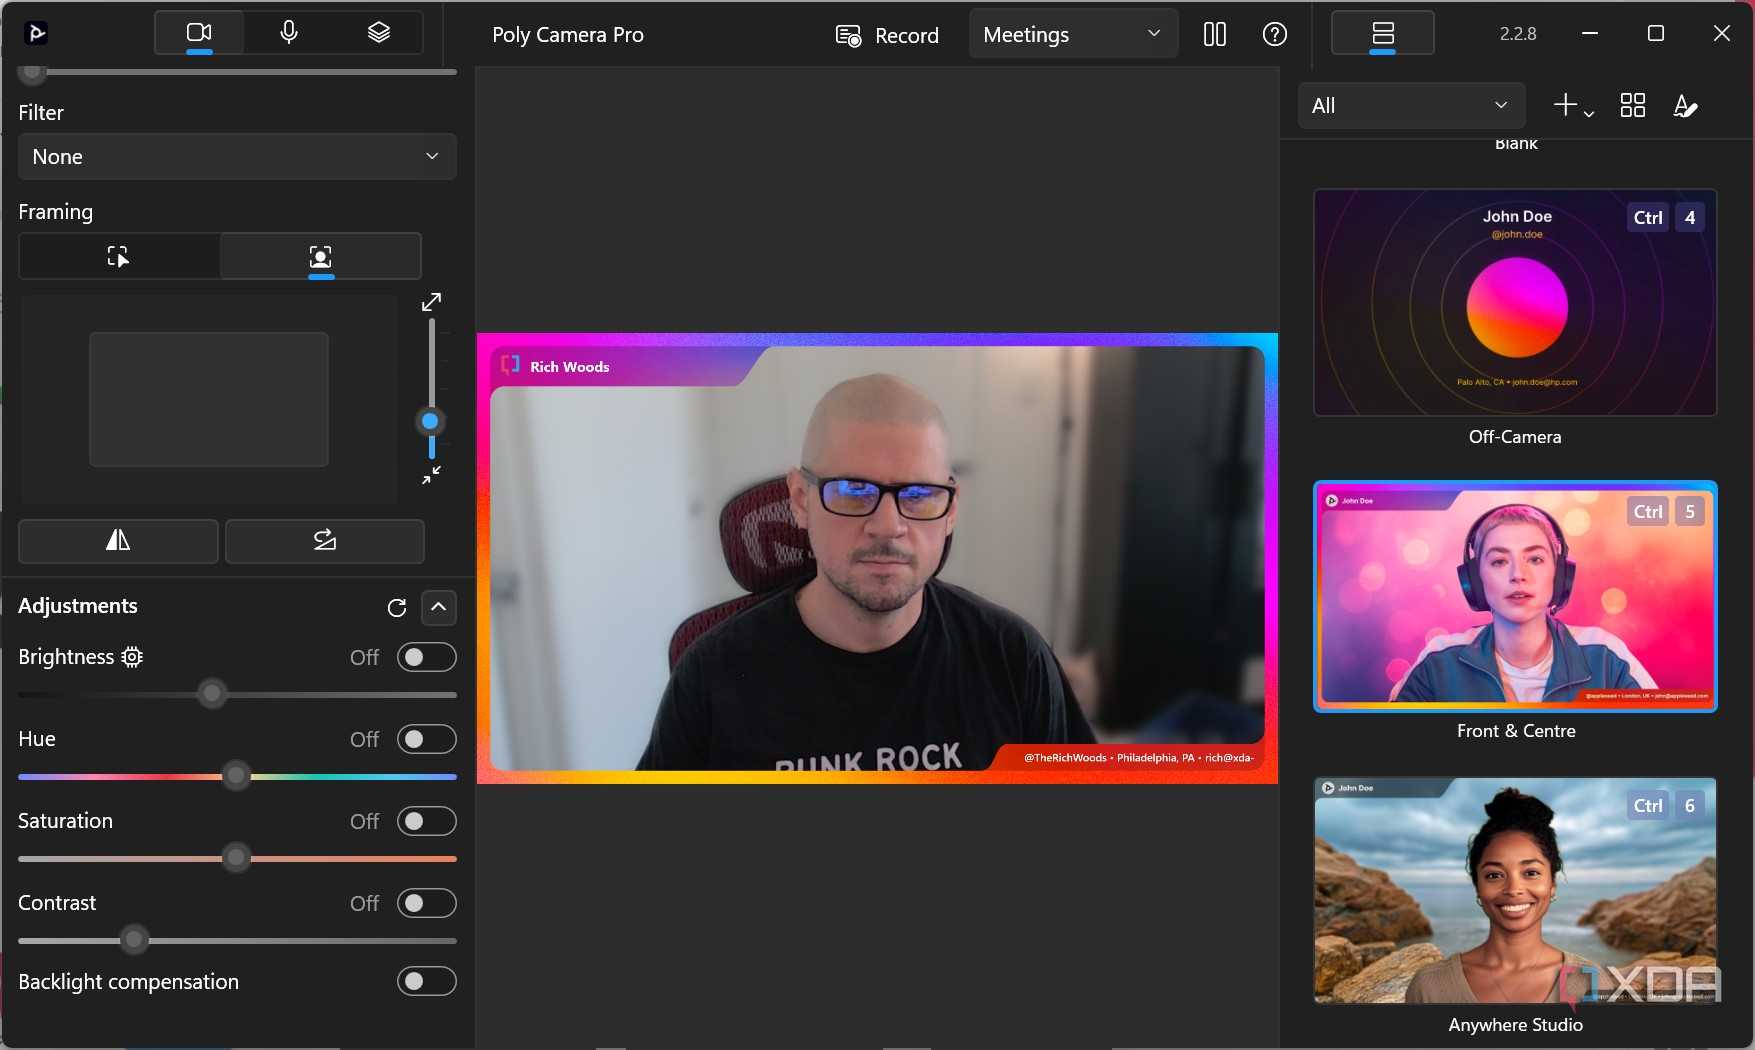The height and width of the screenshot is (1050, 1755).
Task: Switch scenes to grid view
Action: click(x=1633, y=105)
